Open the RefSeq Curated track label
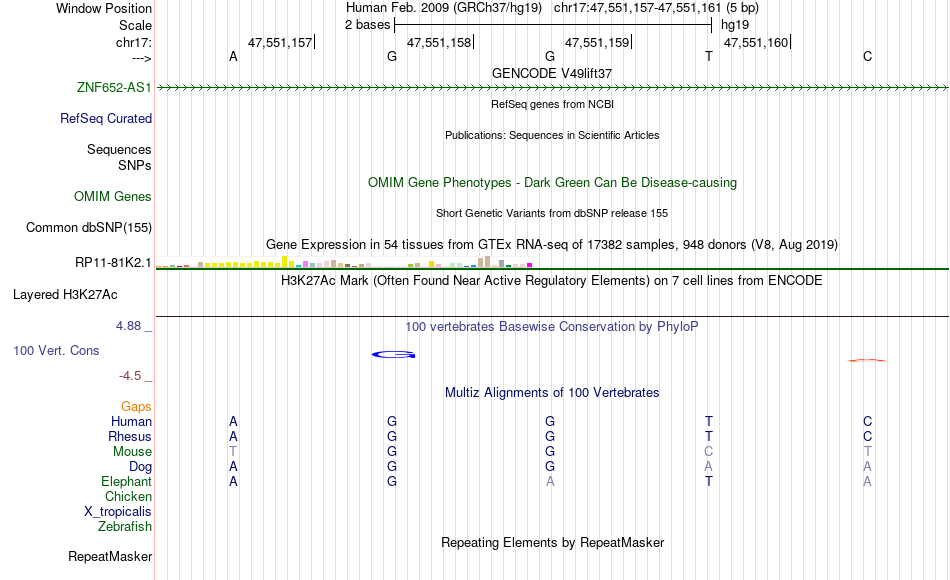 (106, 118)
